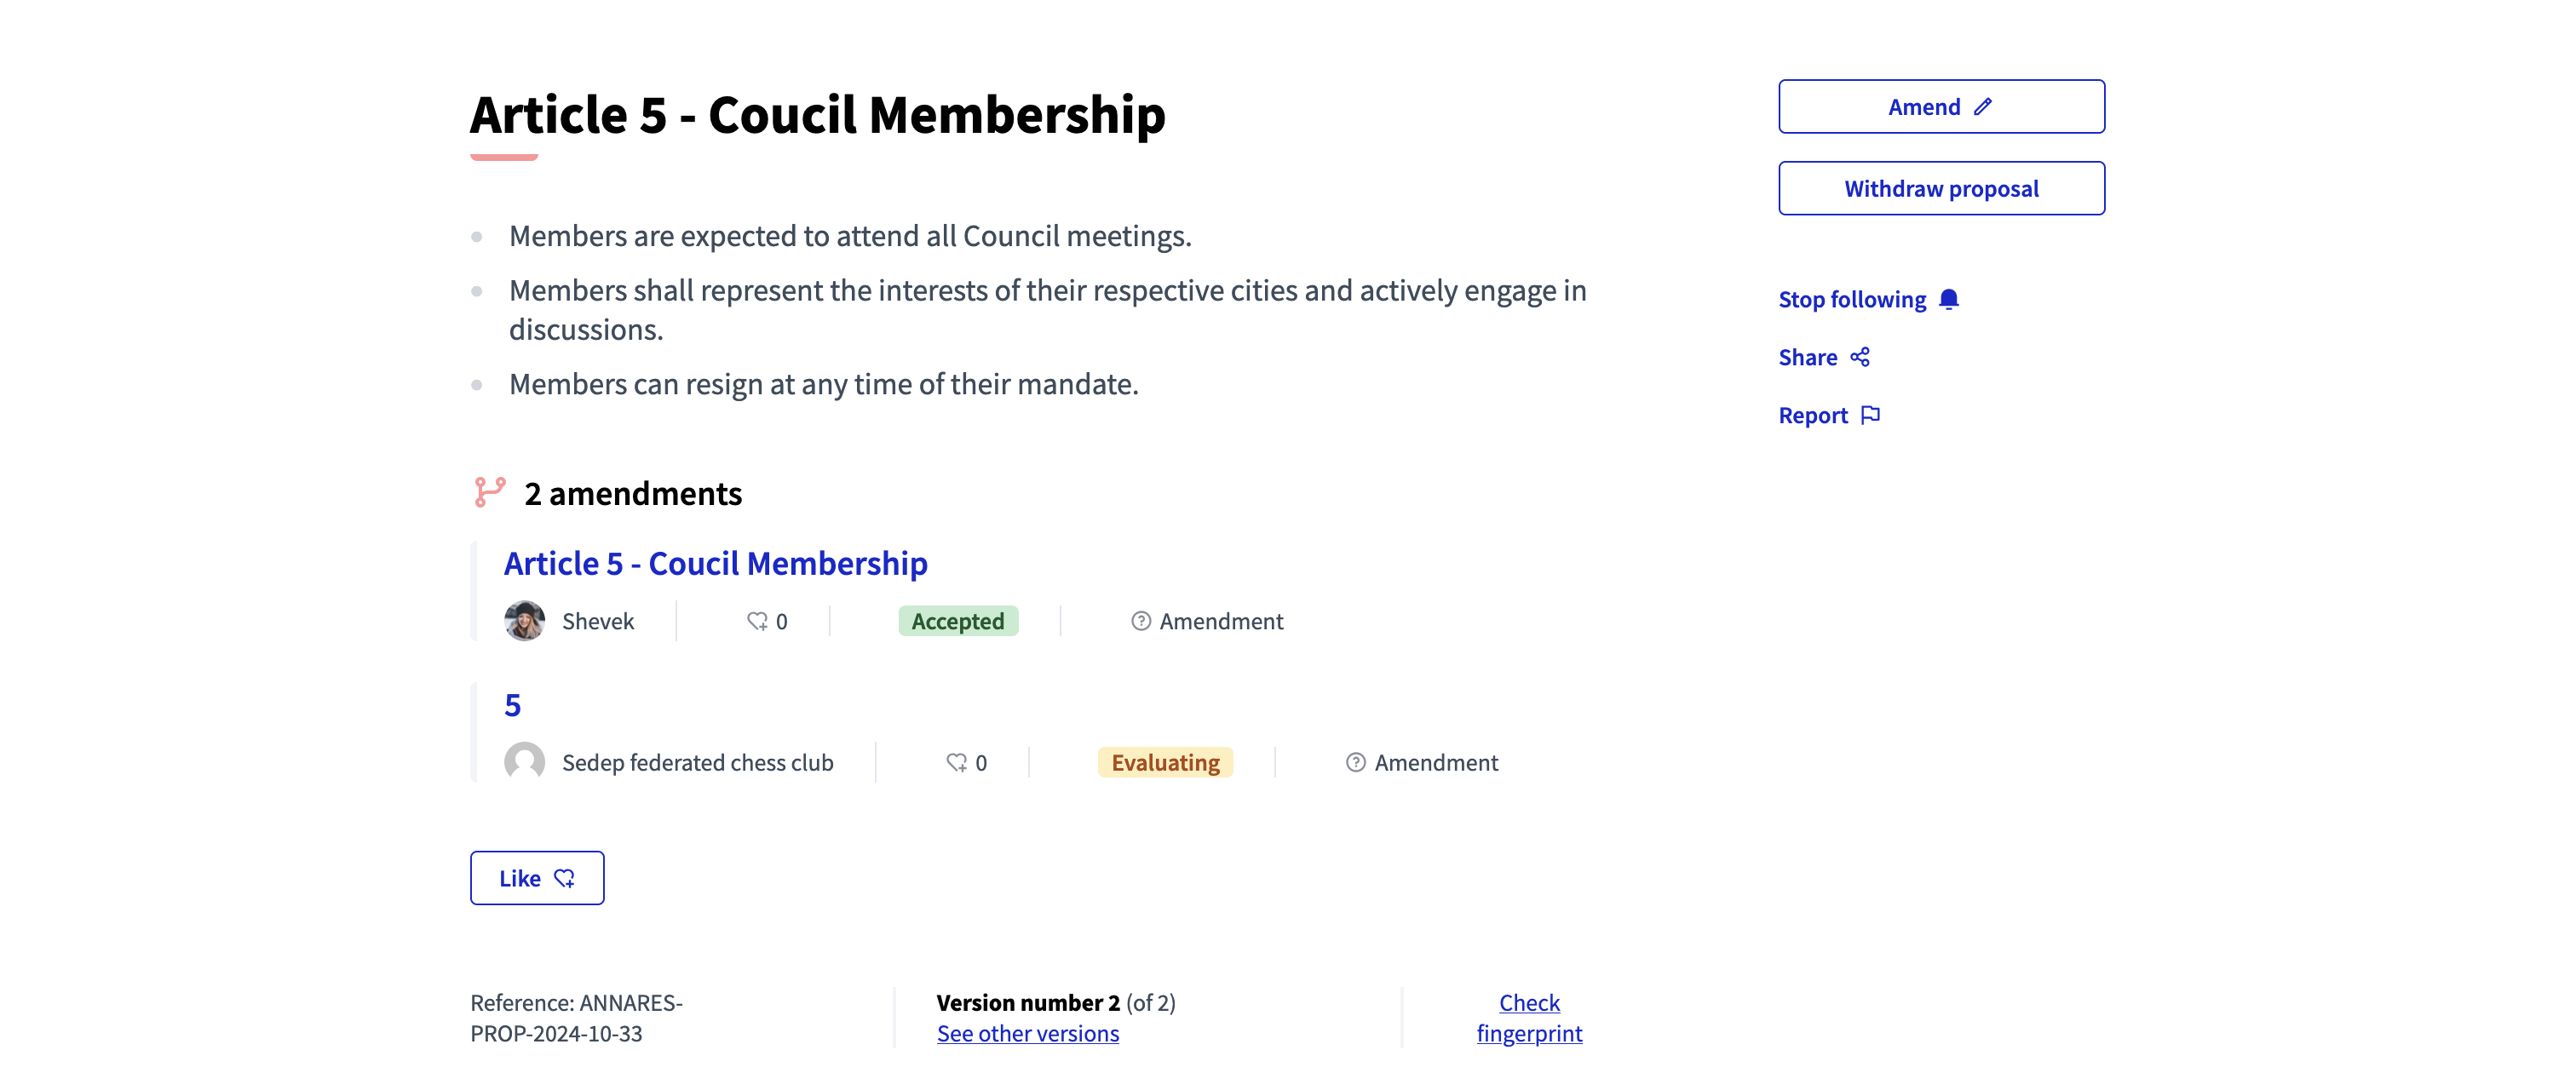Click the notification bell icon beside Stop following
Image resolution: width=2576 pixels, height=1073 pixels.
coord(1948,297)
